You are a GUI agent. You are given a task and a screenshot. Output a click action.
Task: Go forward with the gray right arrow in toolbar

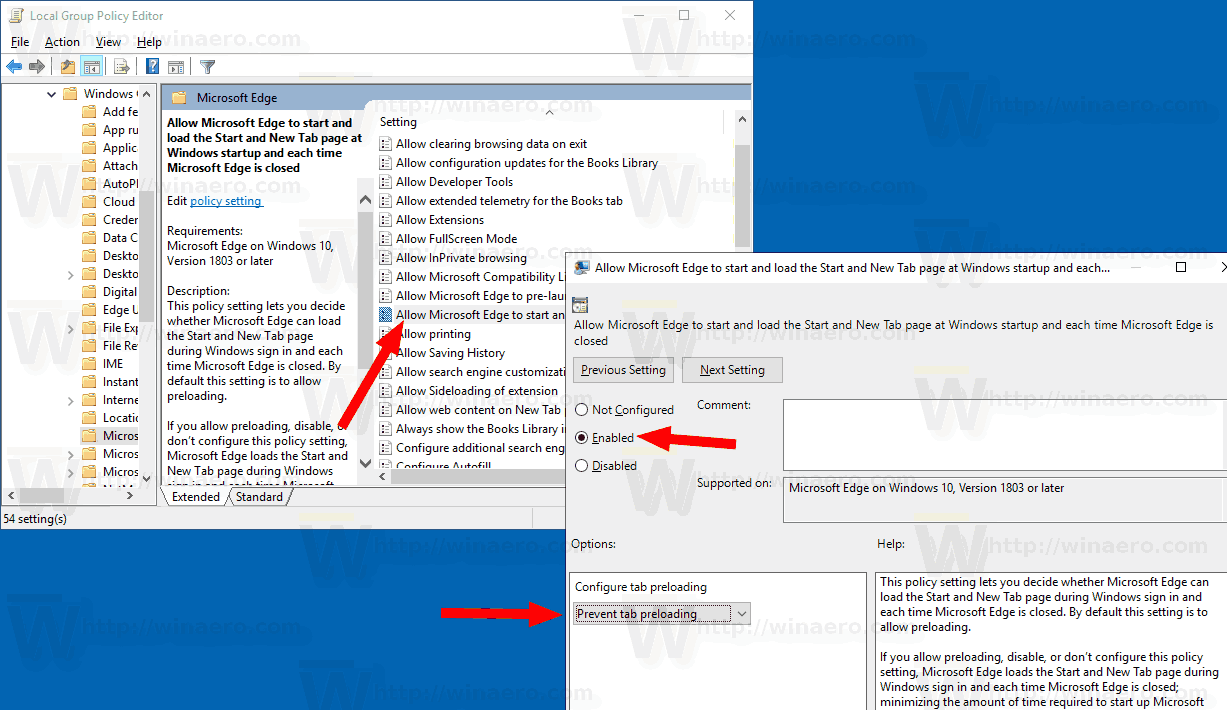click(x=37, y=67)
